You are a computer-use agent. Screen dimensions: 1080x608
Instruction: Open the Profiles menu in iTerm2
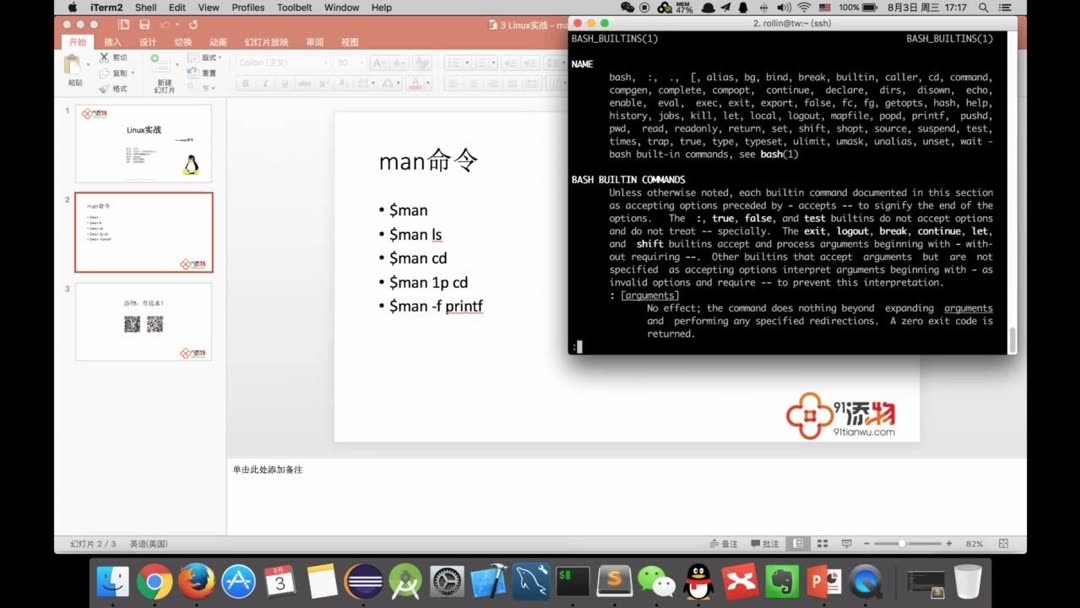point(247,7)
